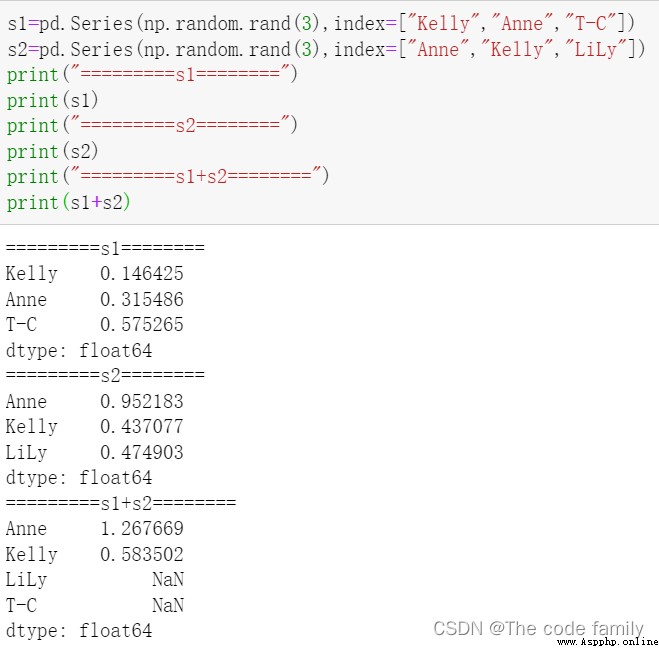Click the Kelly 0.583502 sum result
This screenshot has width=659, height=648.
click(x=94, y=554)
